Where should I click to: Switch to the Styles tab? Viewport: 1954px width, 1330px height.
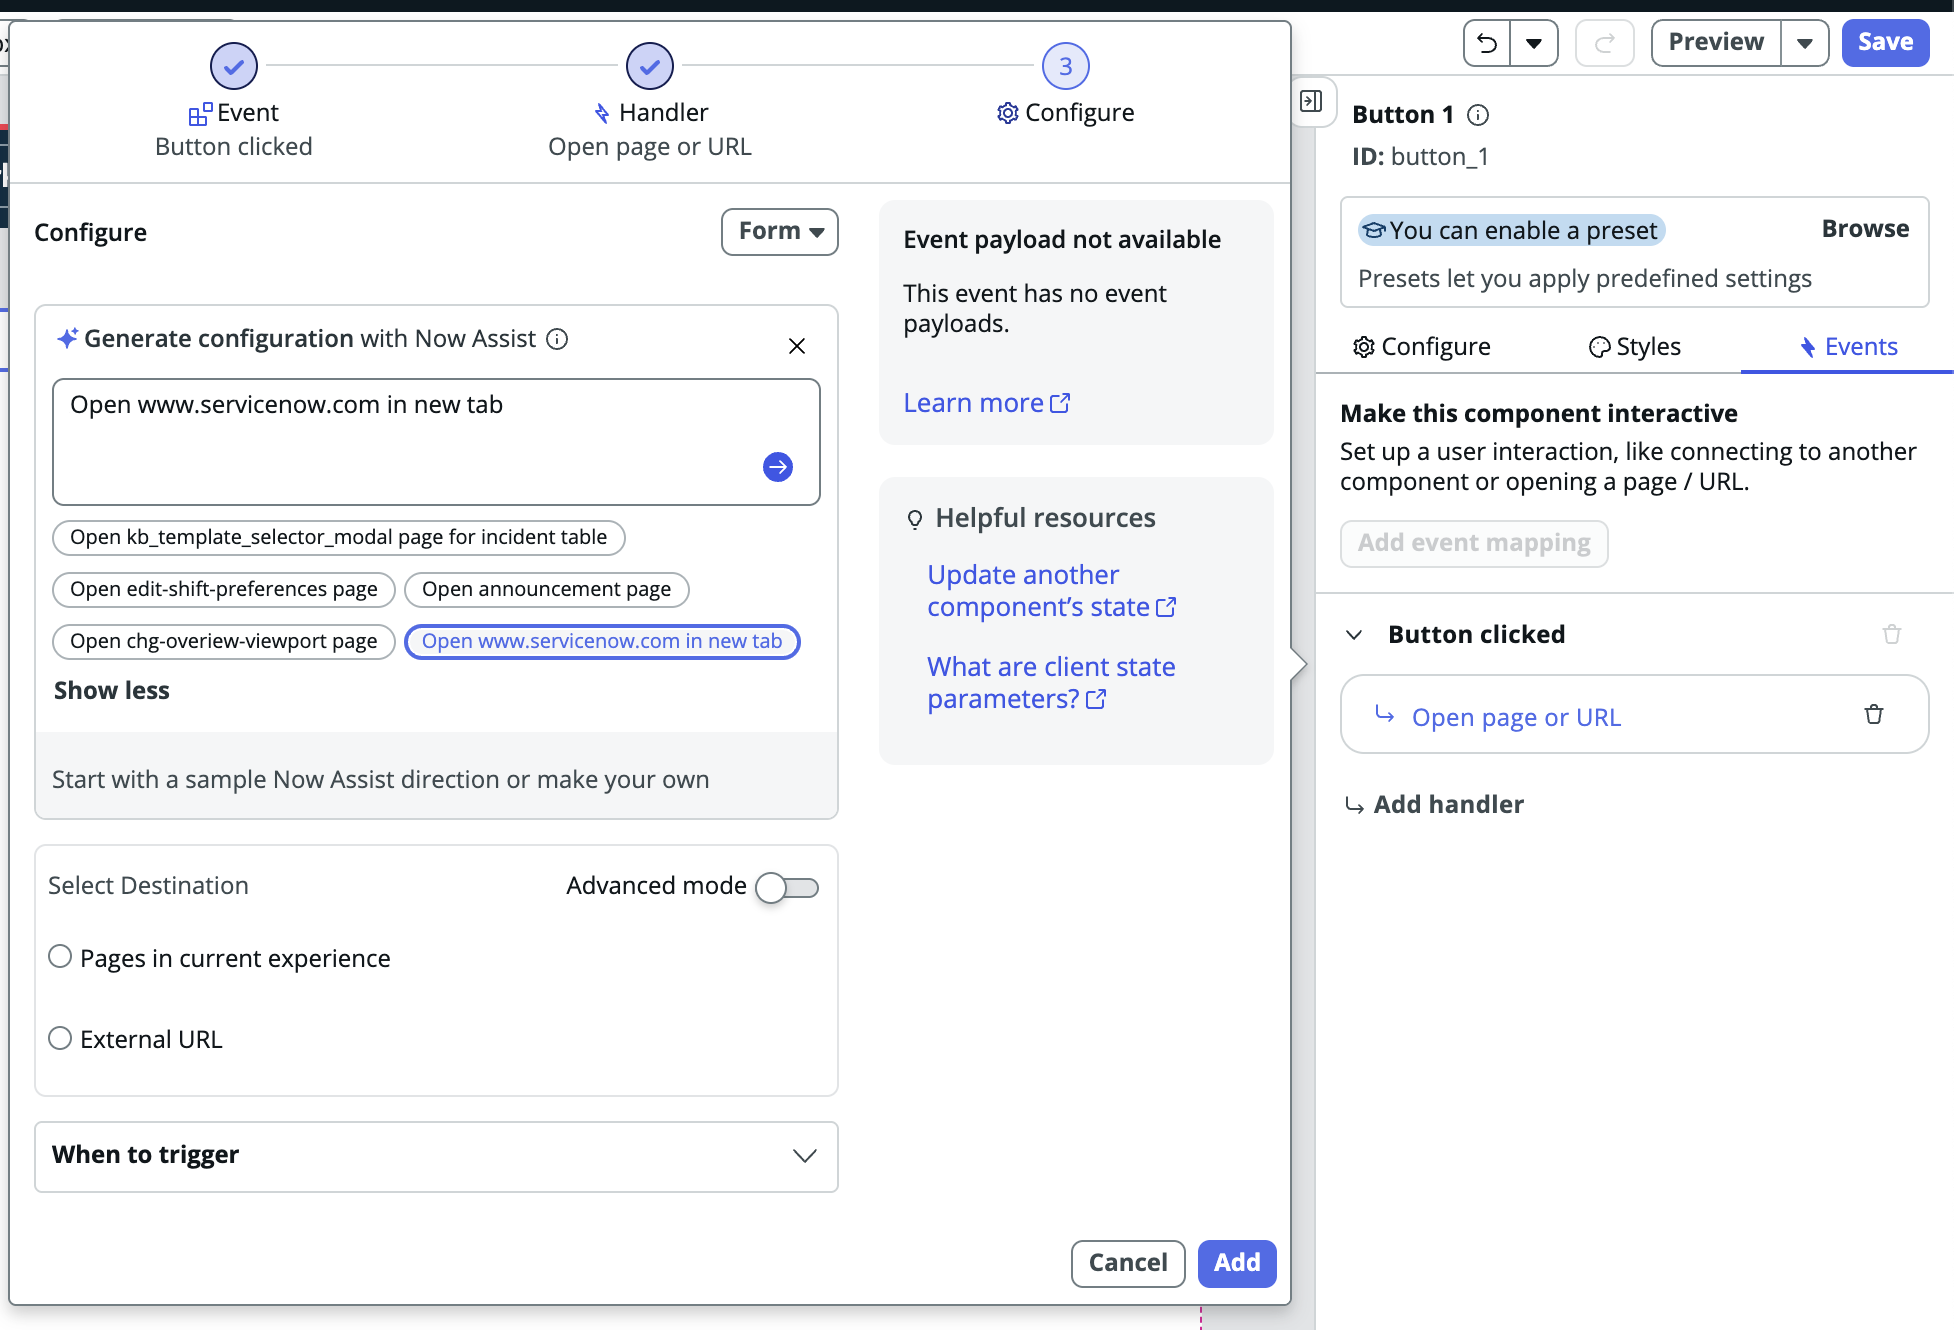pyautogui.click(x=1634, y=347)
